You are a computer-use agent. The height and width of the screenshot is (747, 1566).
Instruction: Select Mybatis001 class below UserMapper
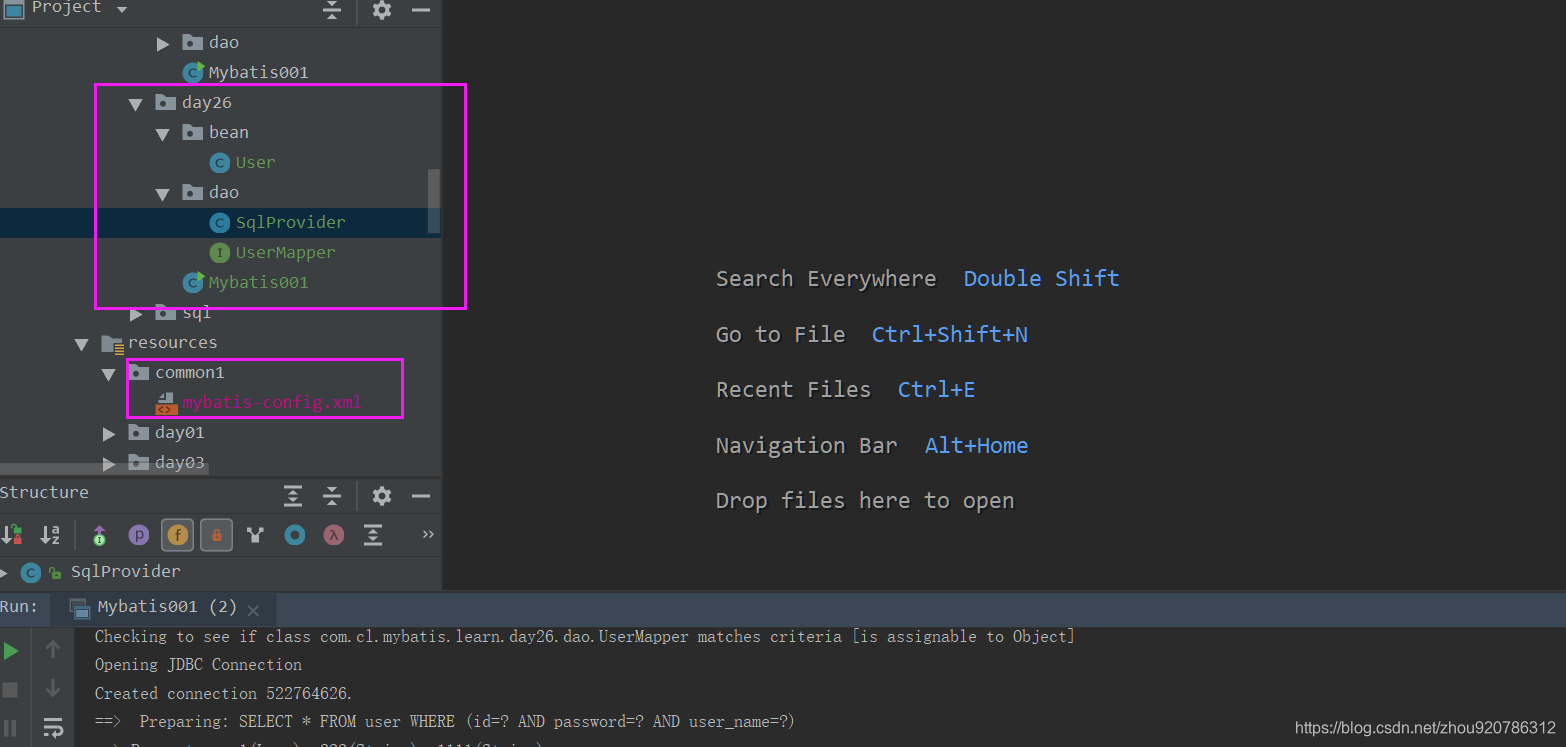[258, 282]
